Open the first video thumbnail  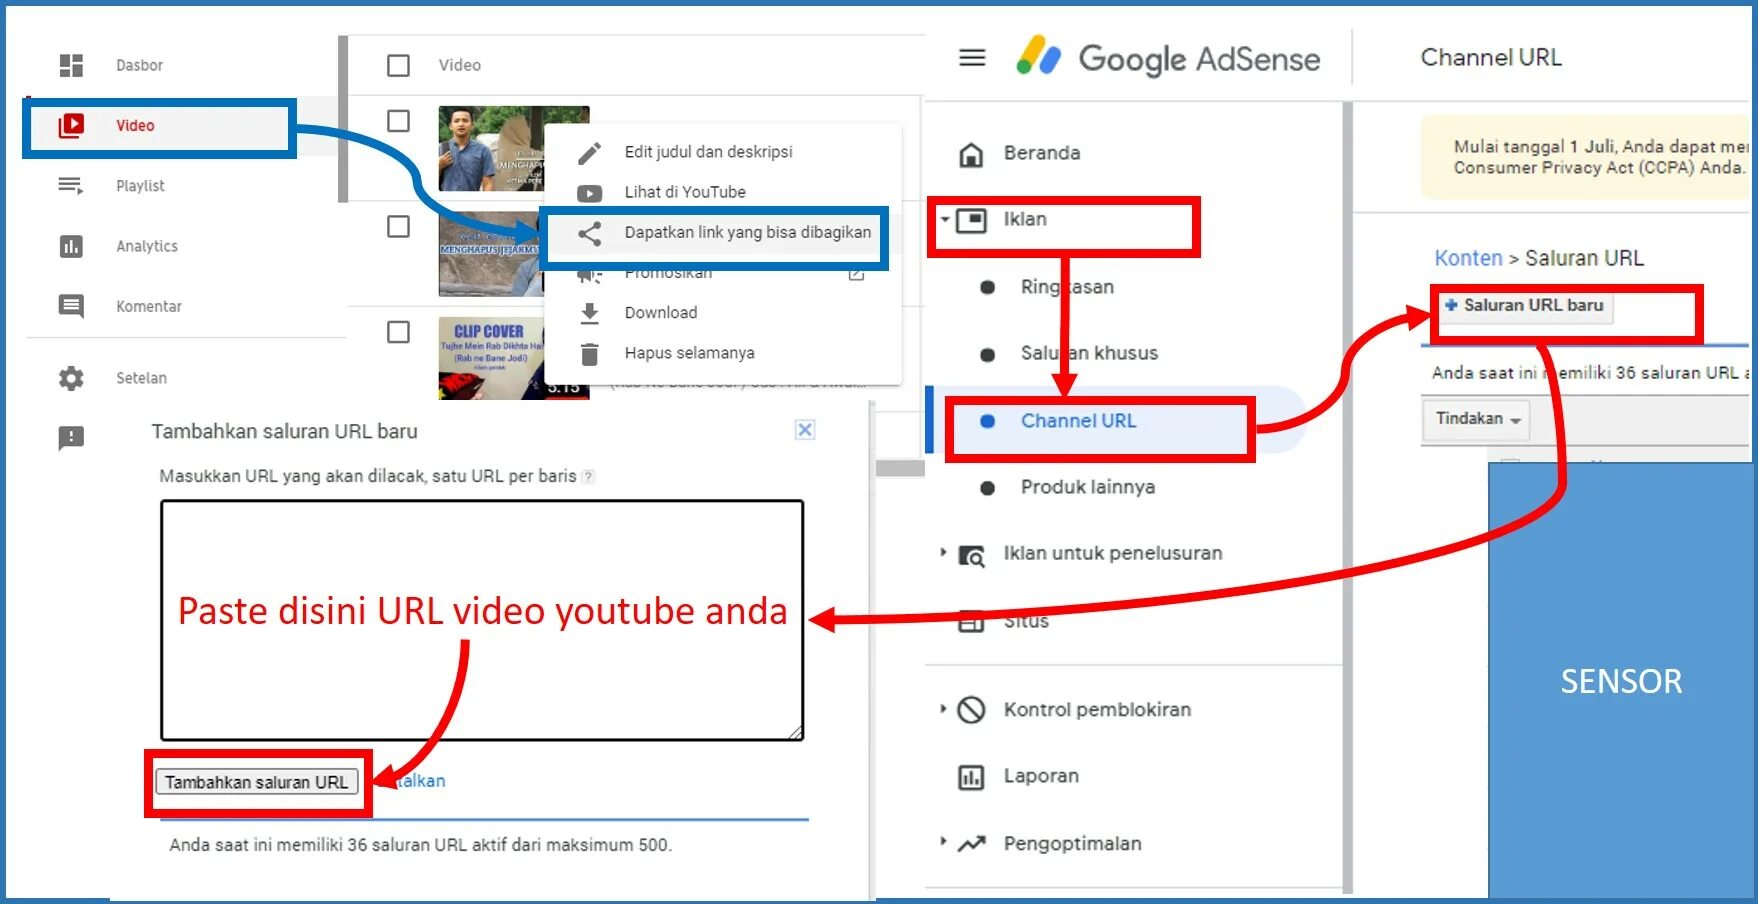[x=514, y=148]
